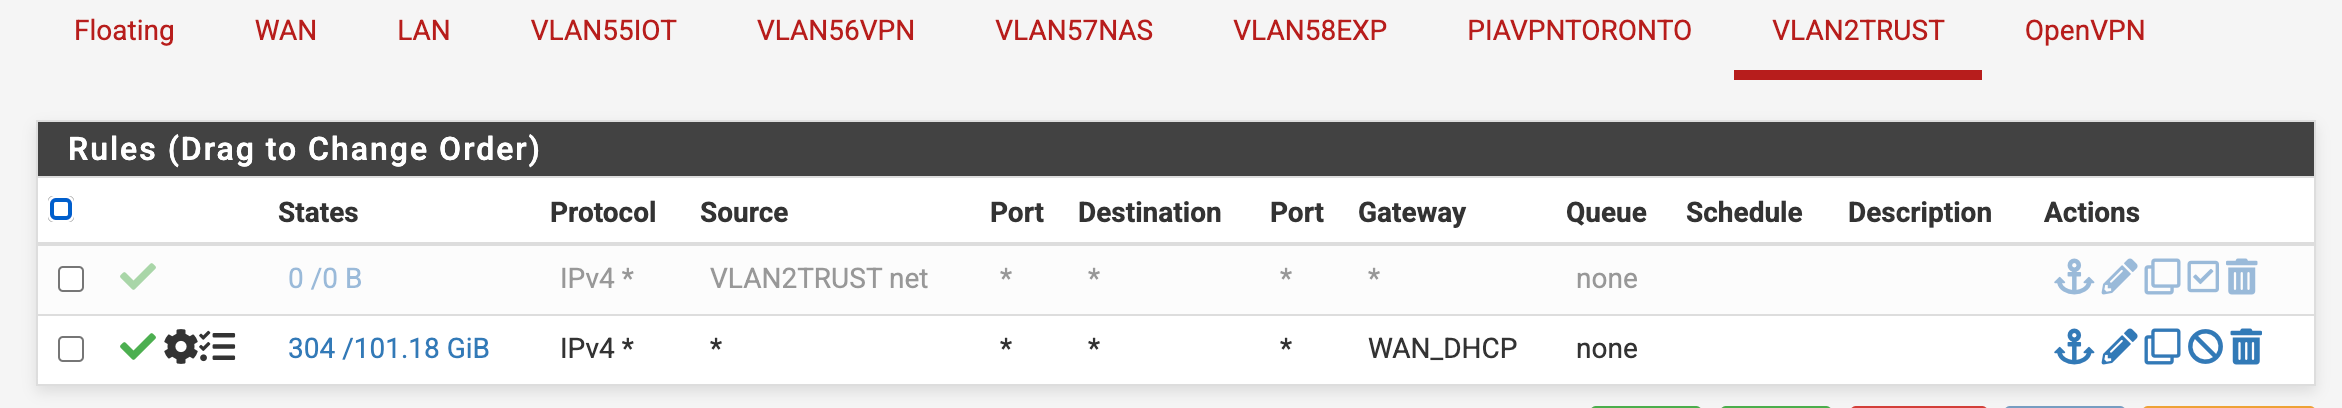Viewport: 2342px width, 408px height.
Task: Tick the select-all checkbox in the rules header
Action: point(61,209)
